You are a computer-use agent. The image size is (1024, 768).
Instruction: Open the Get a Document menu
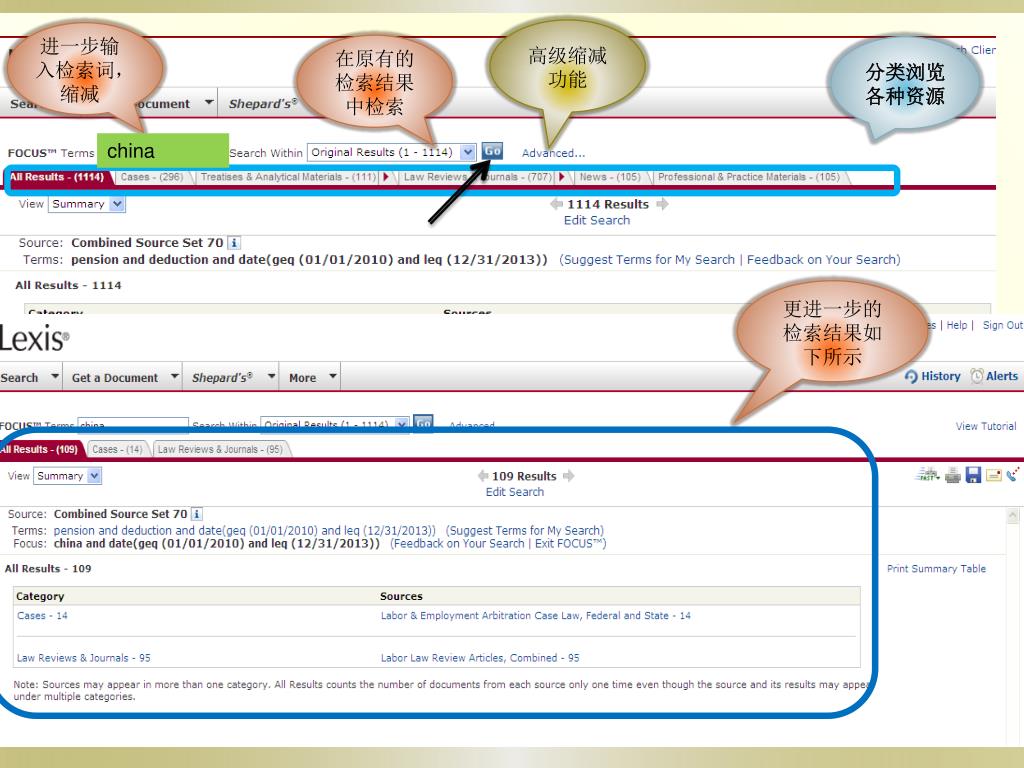point(115,377)
